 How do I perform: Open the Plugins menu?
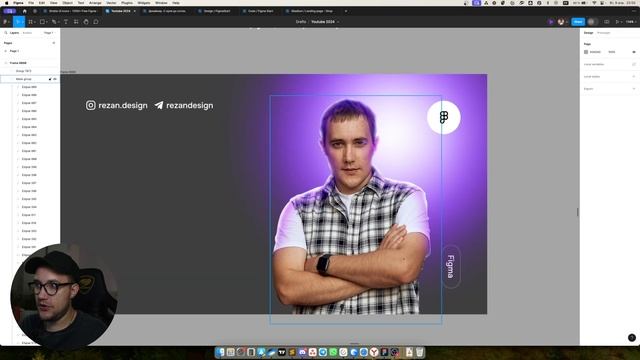point(127,3)
